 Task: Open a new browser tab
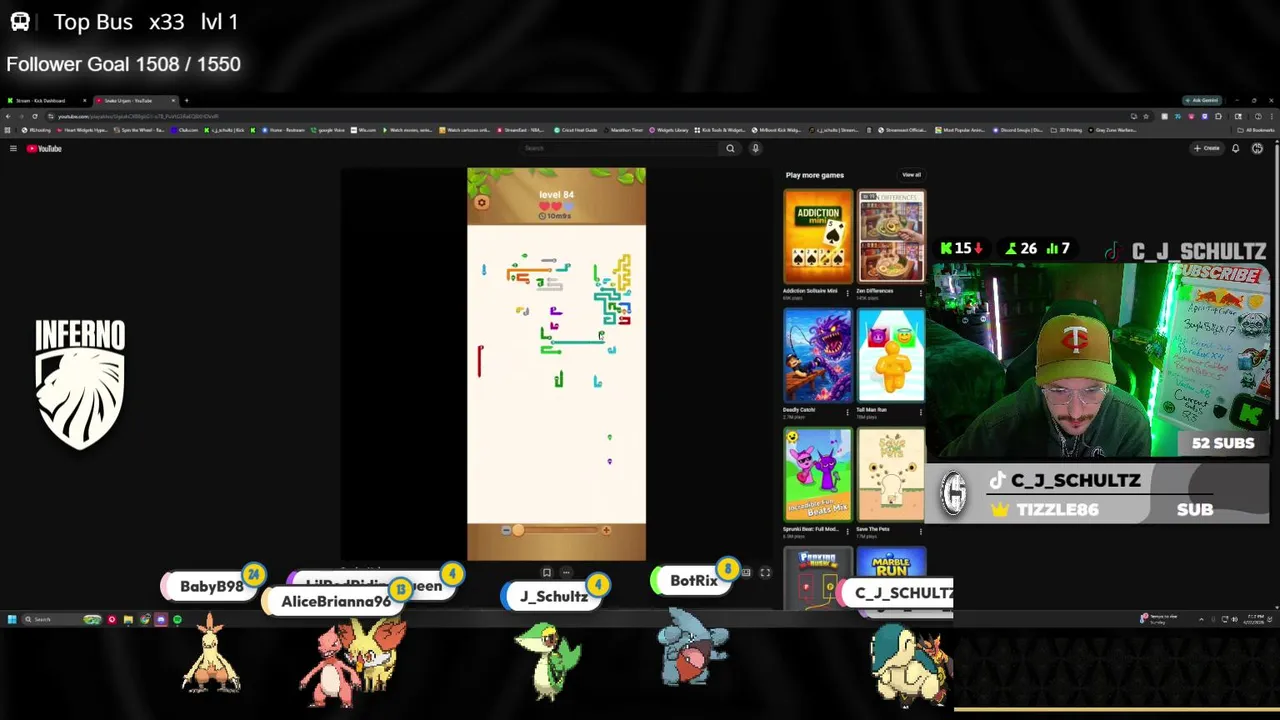186,101
